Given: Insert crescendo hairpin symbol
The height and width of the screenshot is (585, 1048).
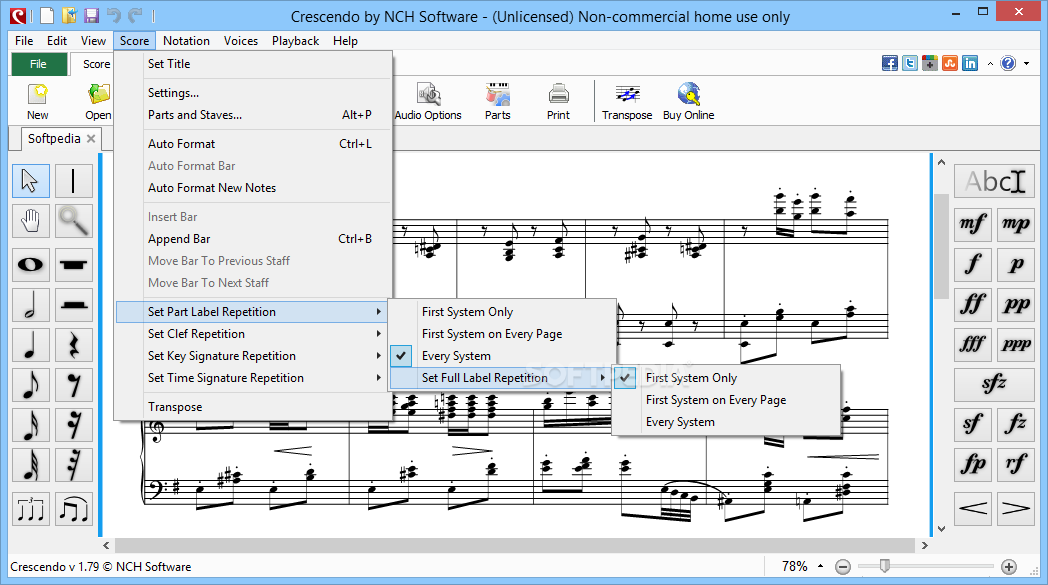Looking at the screenshot, I should tap(972, 509).
